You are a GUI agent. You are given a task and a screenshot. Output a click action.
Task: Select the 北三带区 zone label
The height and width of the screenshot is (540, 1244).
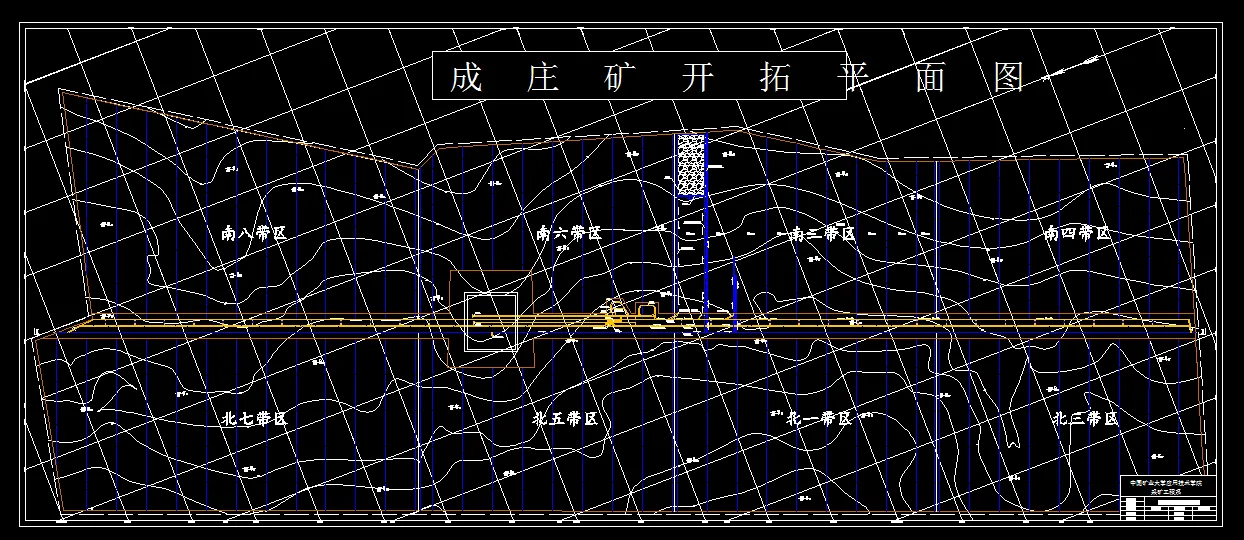[1085, 418]
